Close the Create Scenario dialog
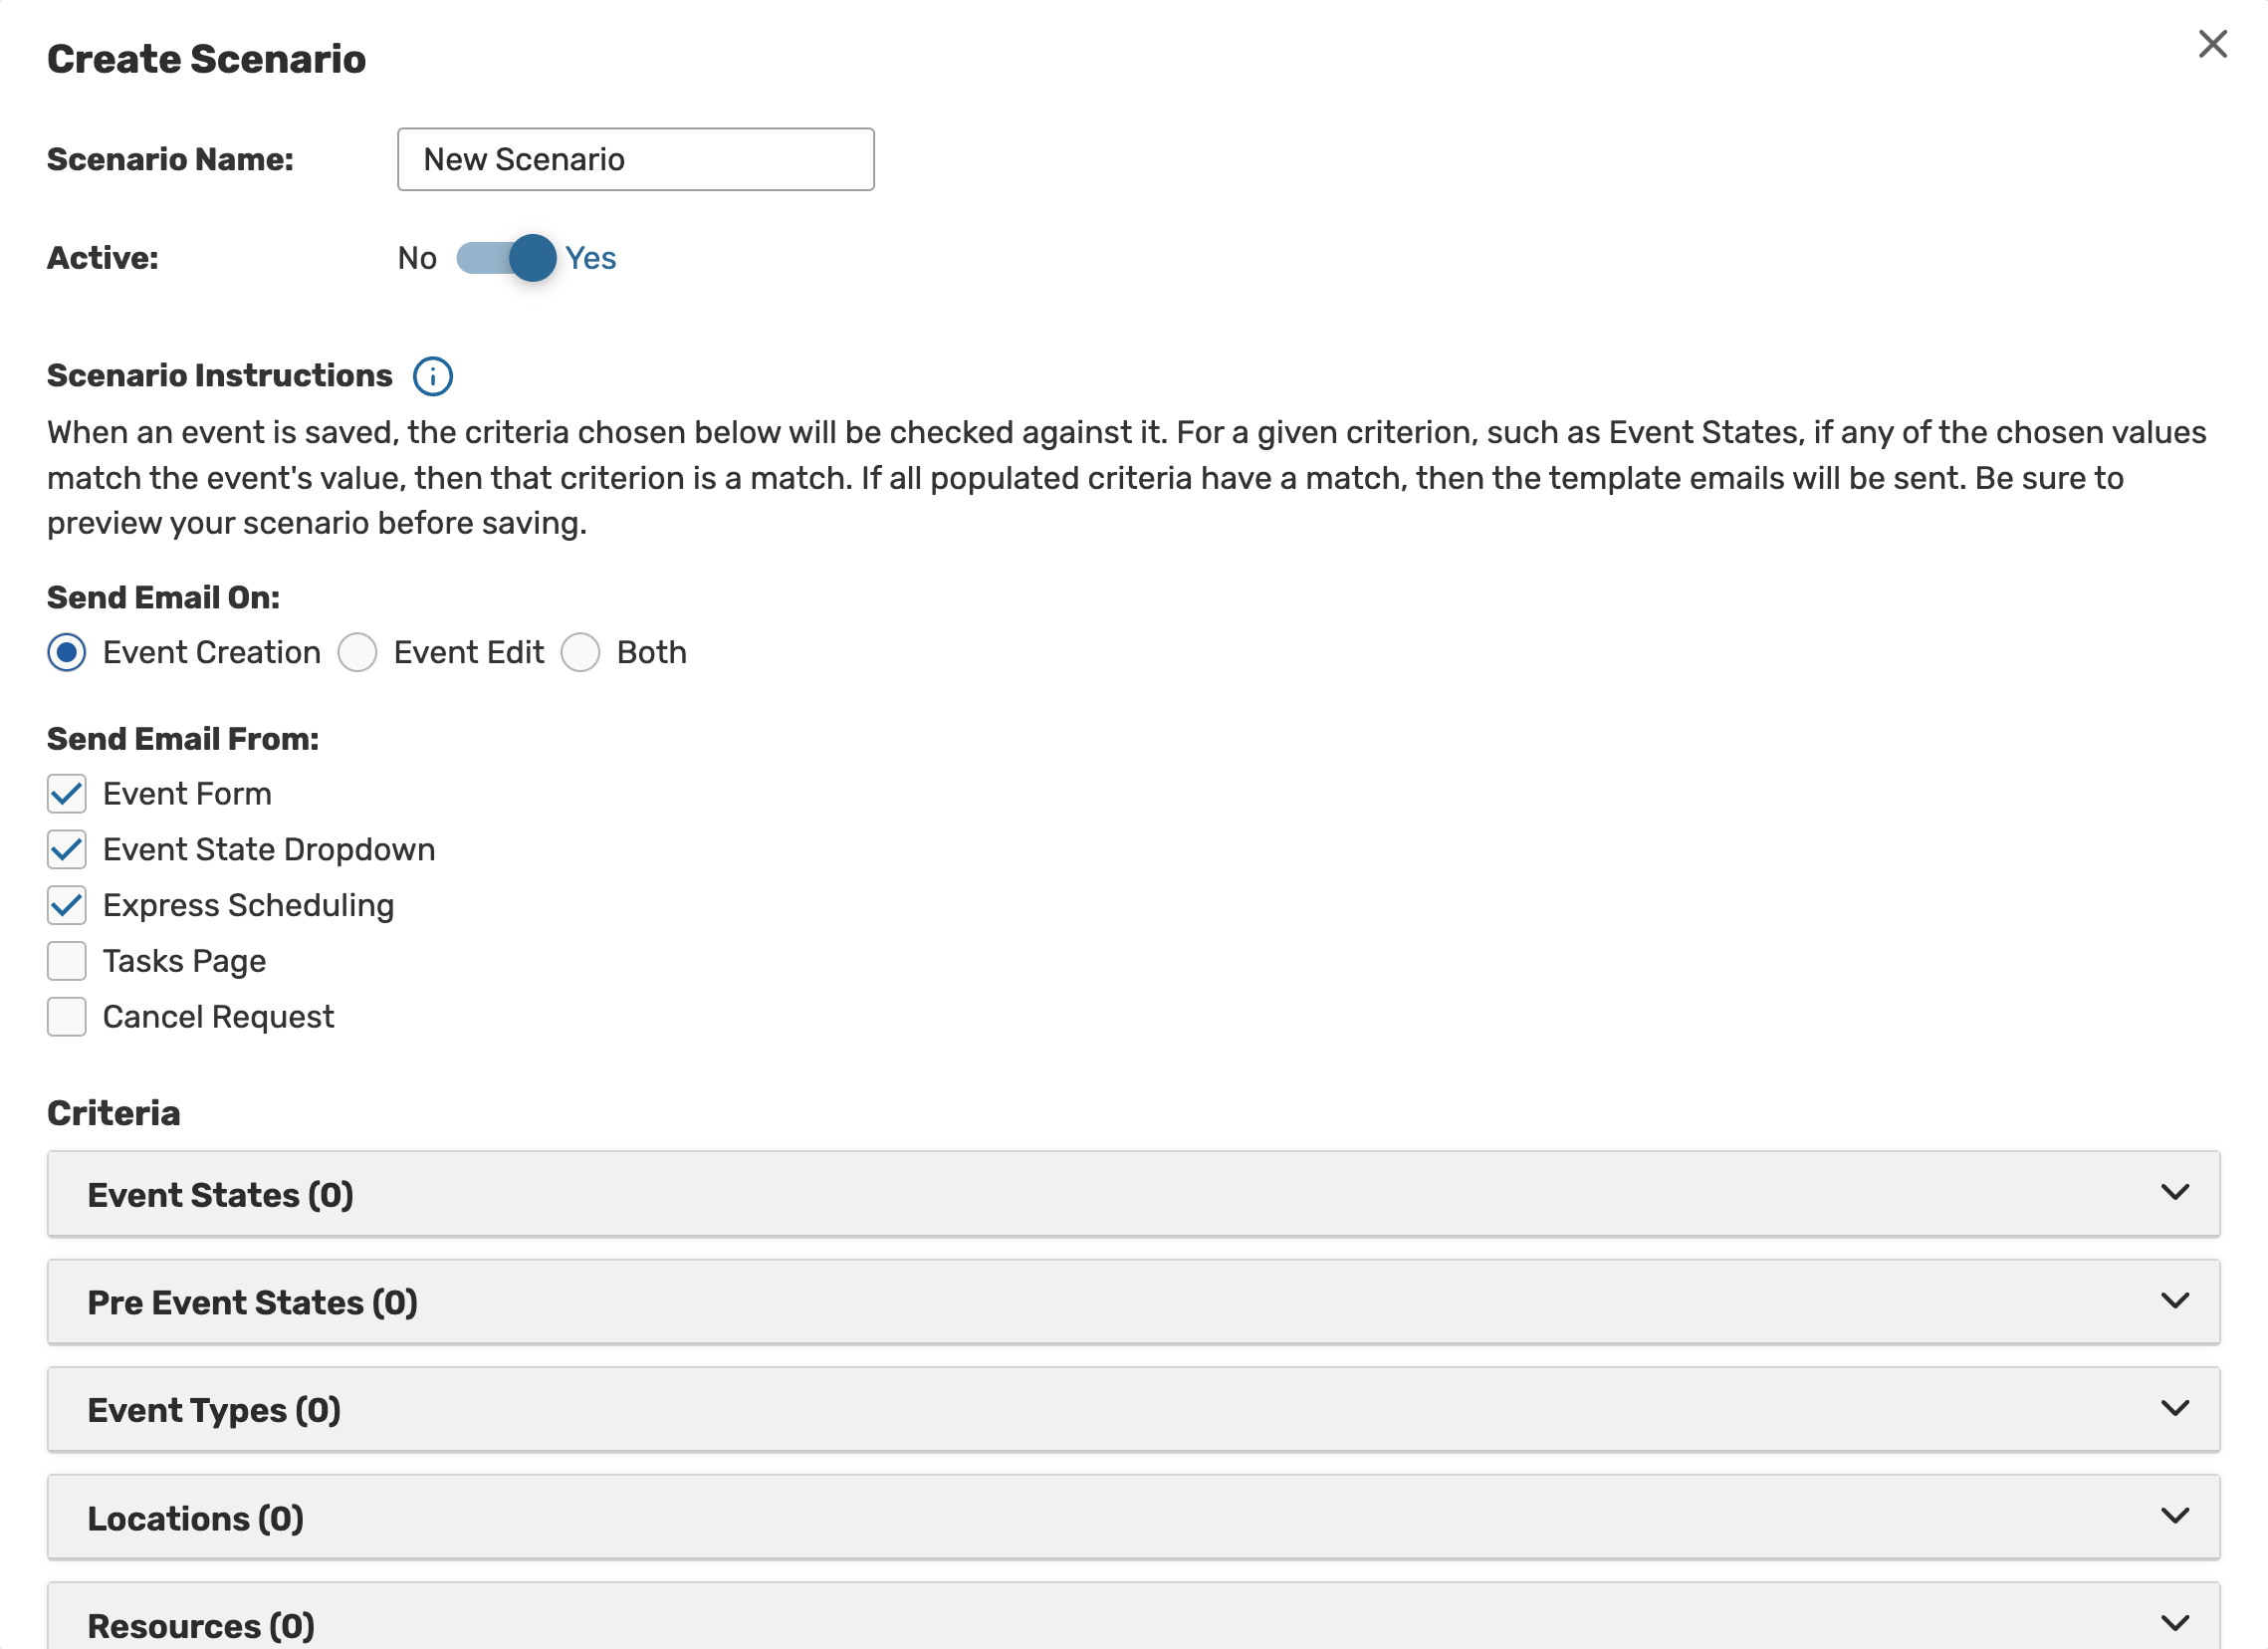 click(x=2212, y=44)
